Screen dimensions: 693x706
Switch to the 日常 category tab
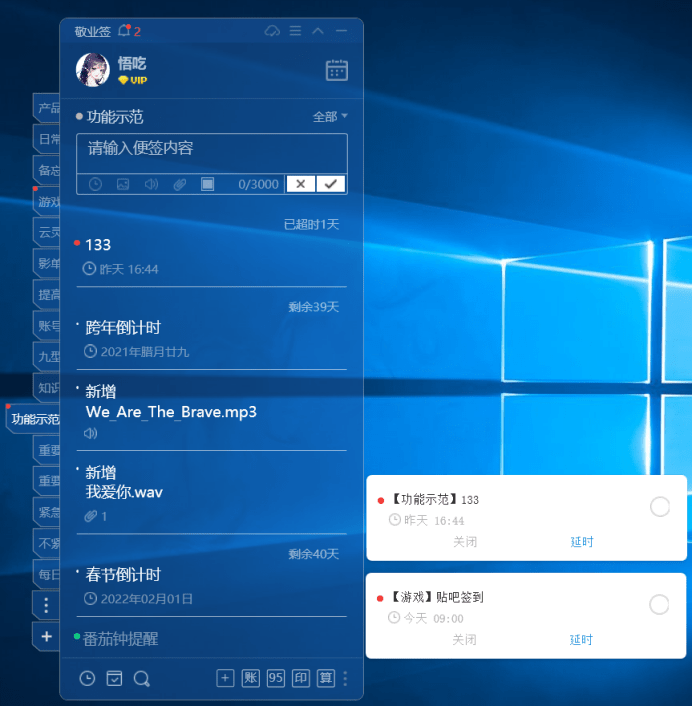click(47, 139)
